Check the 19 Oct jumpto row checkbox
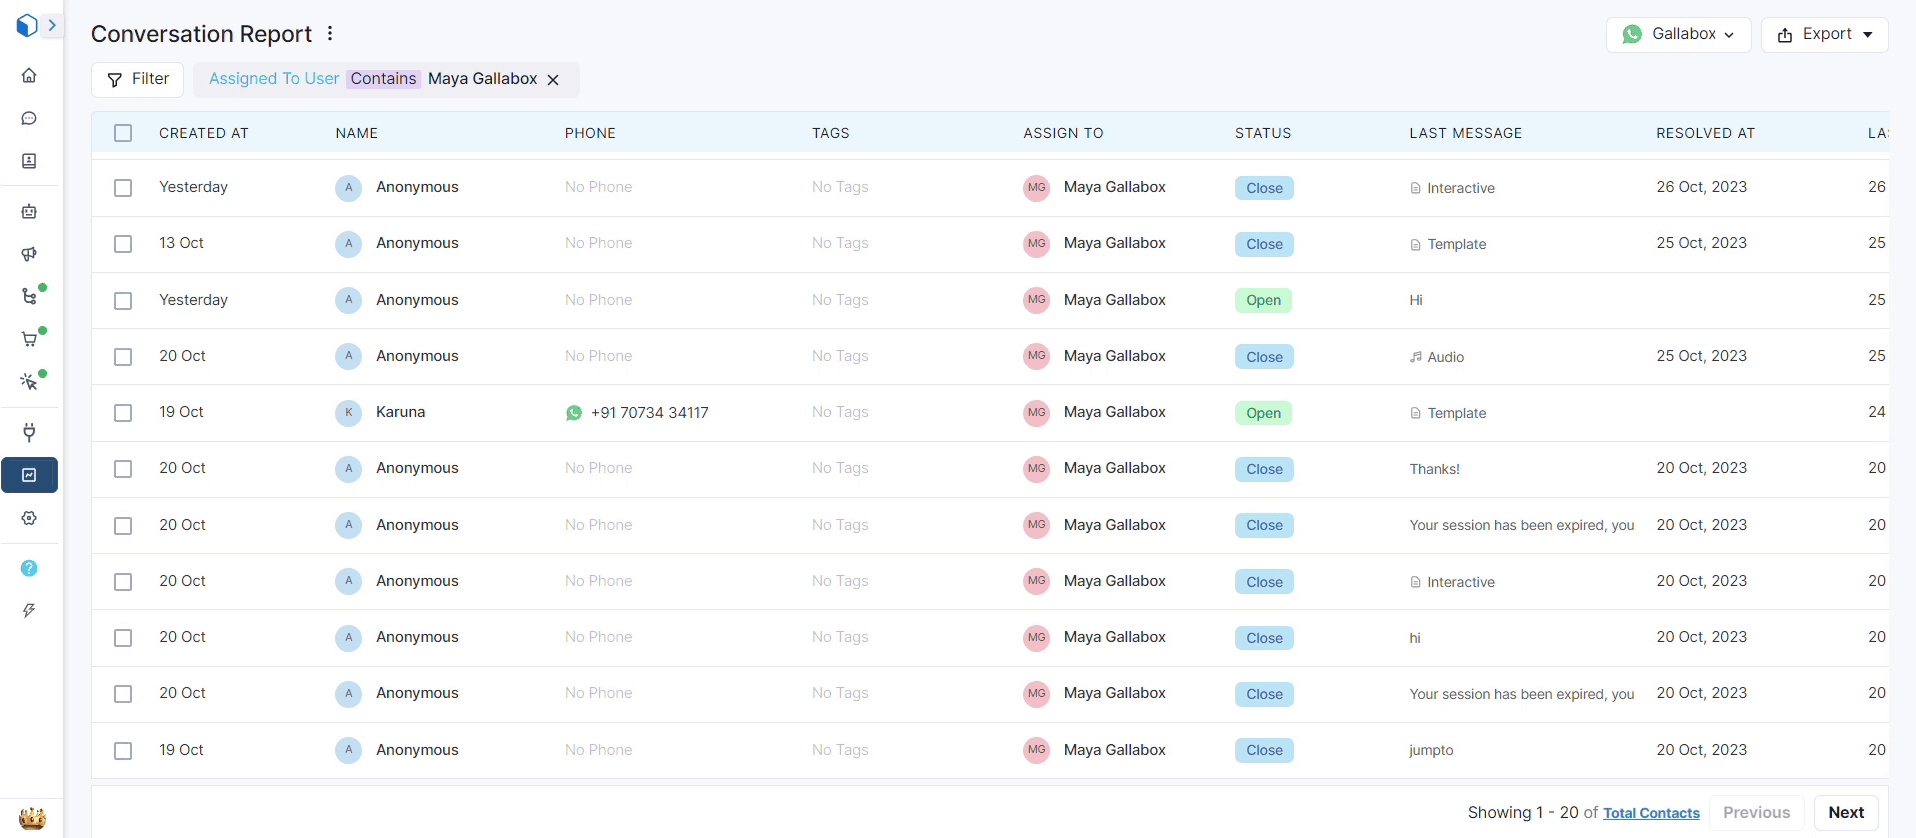 [123, 751]
